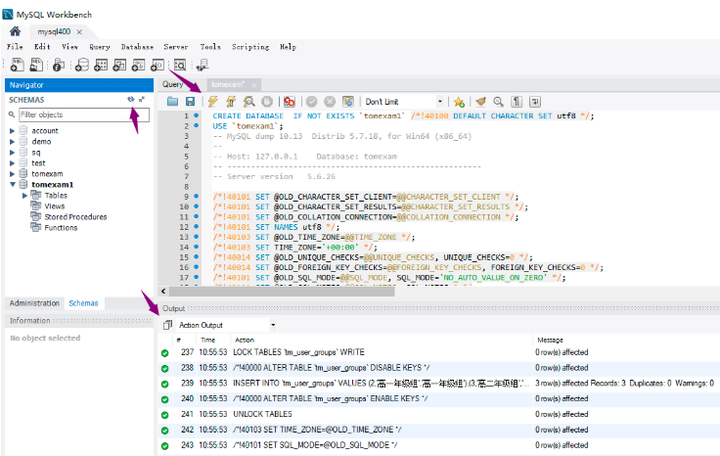Go to the Workbench home screen
This screenshot has width=720, height=456.
click(x=15, y=31)
